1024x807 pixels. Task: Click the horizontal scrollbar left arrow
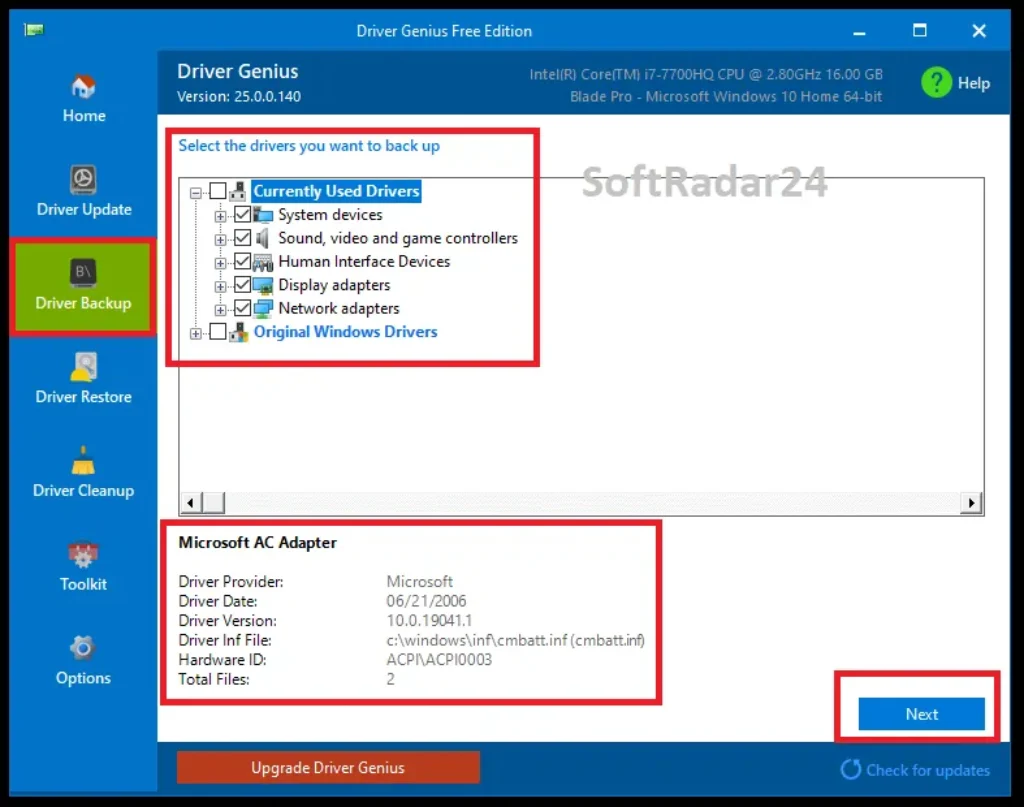(x=190, y=502)
